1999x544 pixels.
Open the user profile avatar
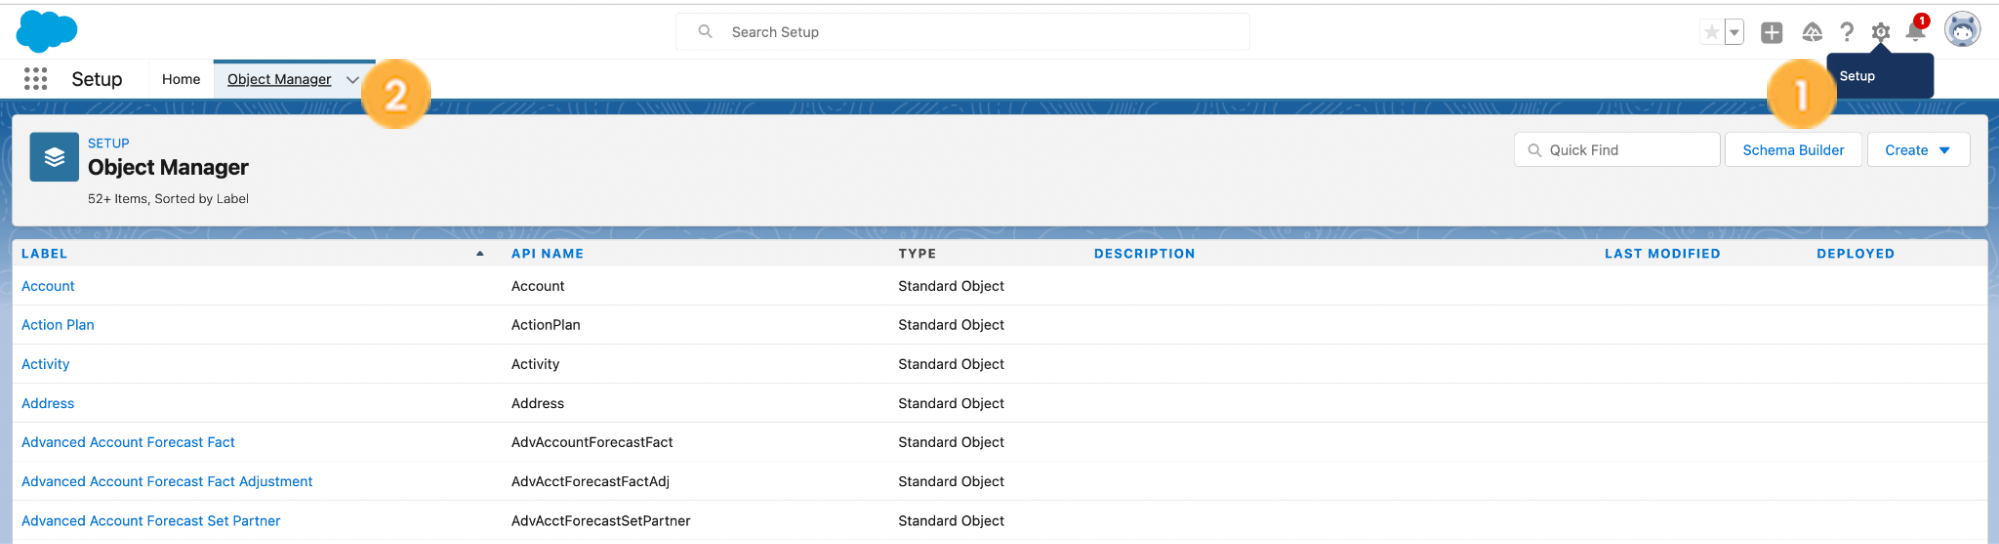[x=1962, y=30]
